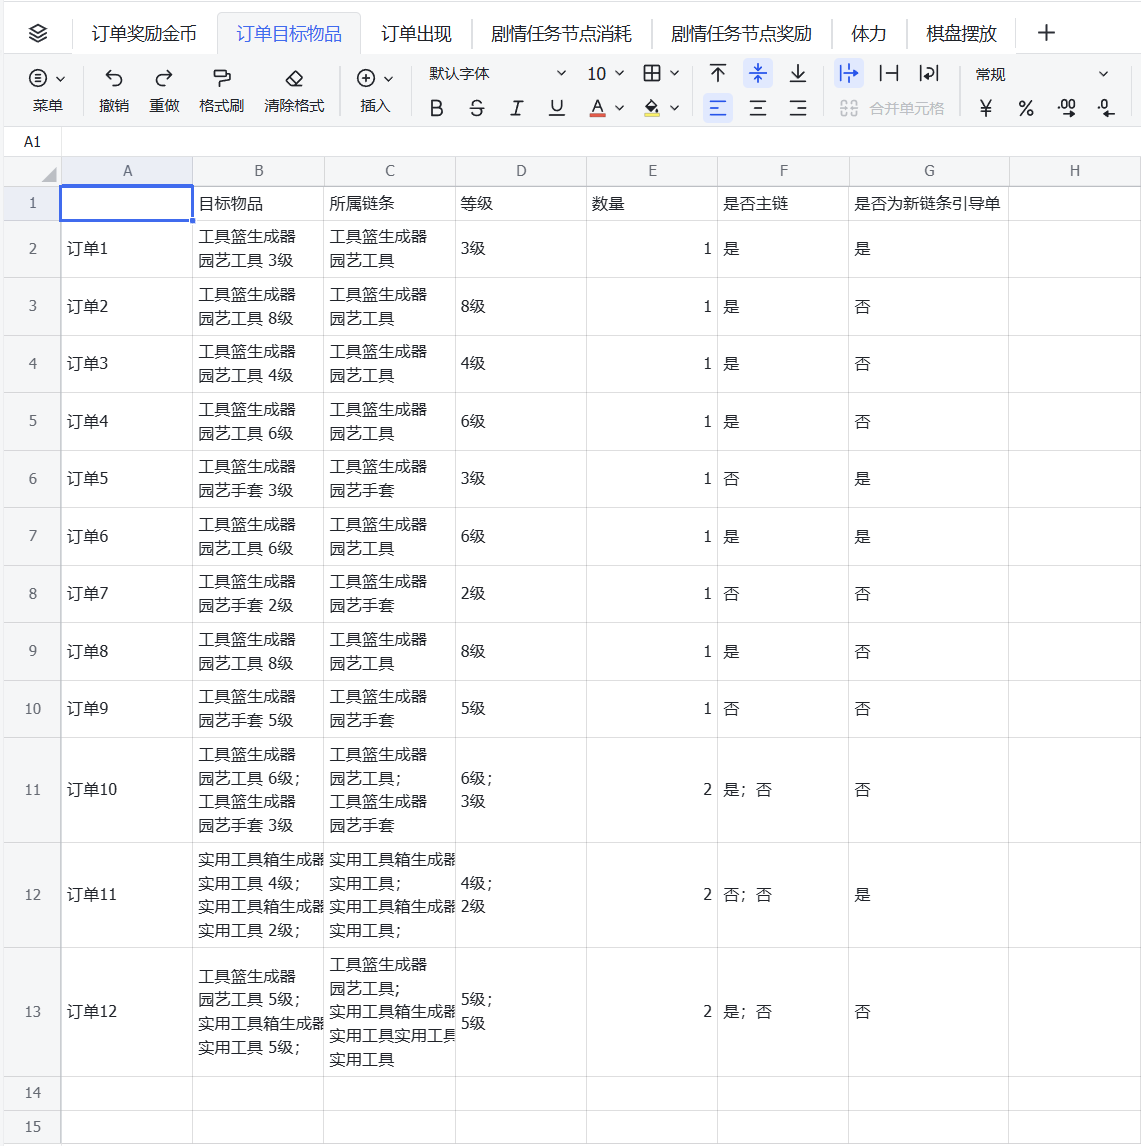Switch to the 订单奖励金币 sheet tab
The height and width of the screenshot is (1146, 1141).
144,34
